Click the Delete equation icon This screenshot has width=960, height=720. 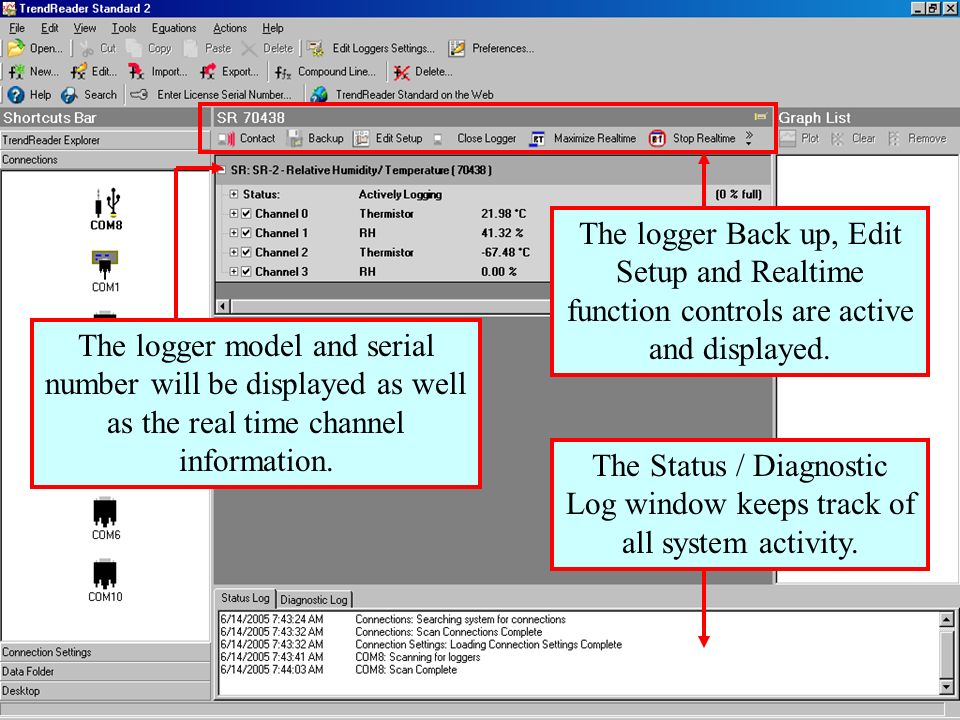coord(402,72)
